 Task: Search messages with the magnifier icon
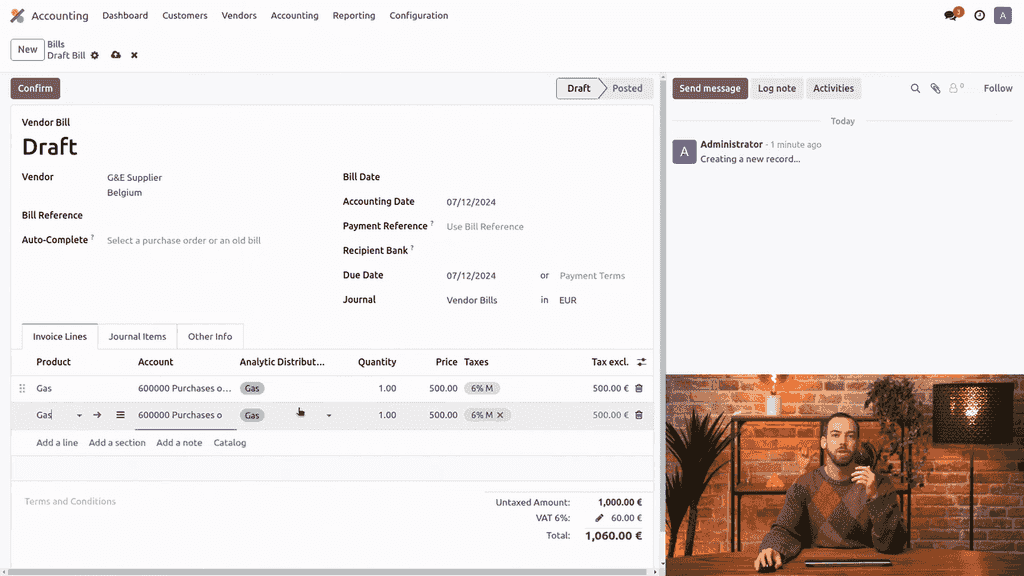(x=915, y=88)
